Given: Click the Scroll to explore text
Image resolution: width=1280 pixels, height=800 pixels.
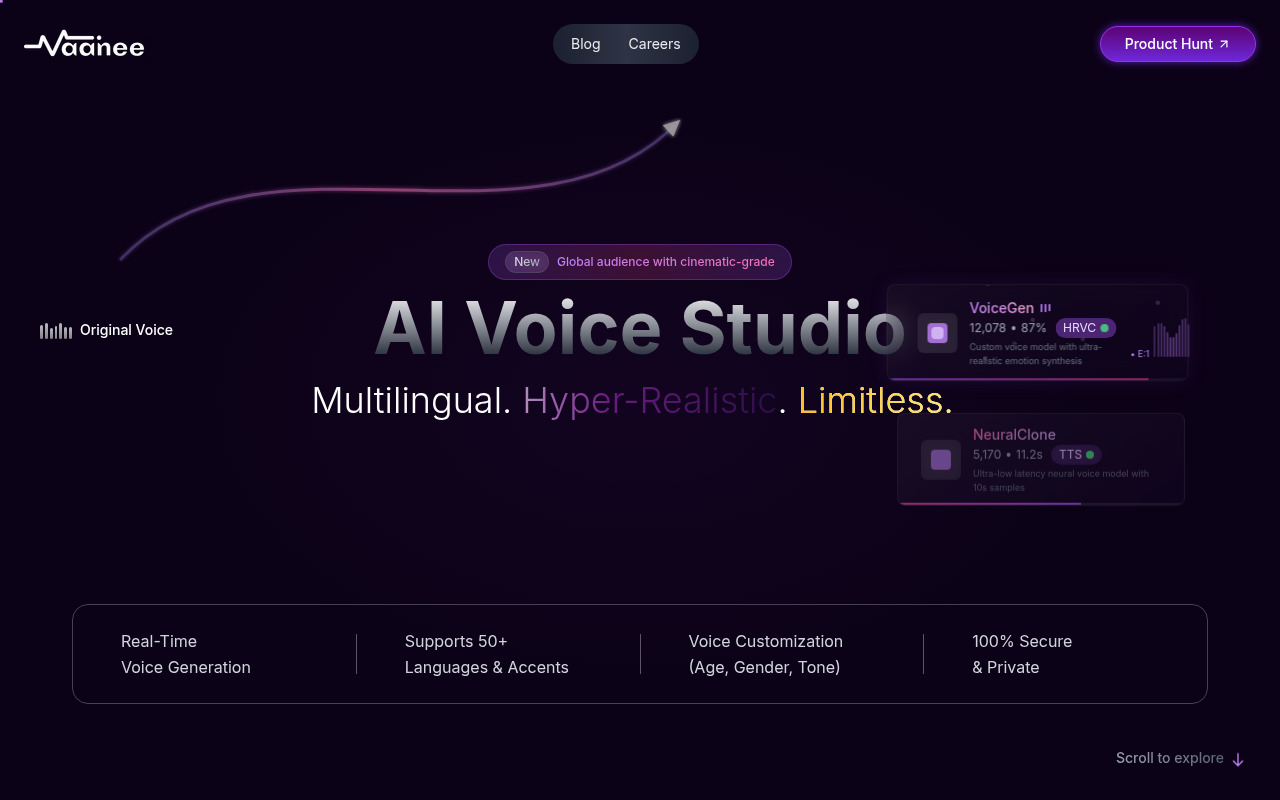Looking at the screenshot, I should click(x=1169, y=758).
